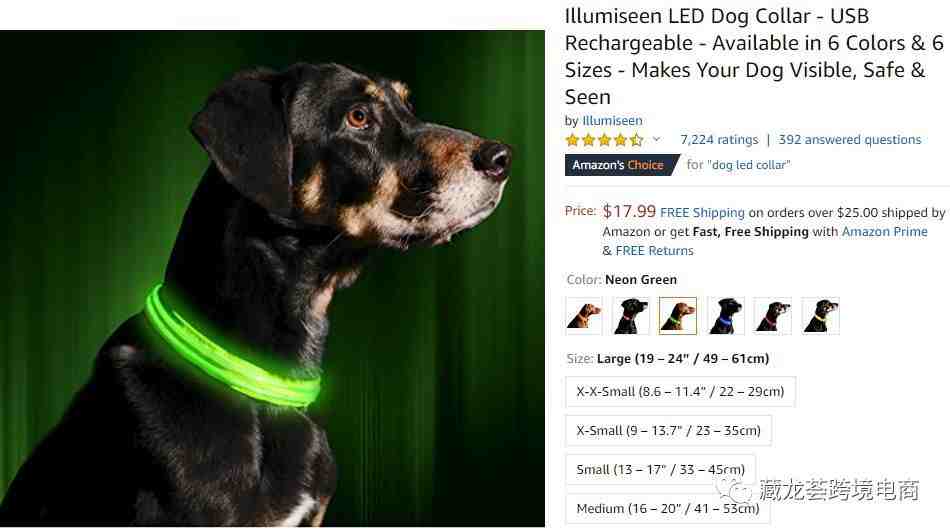Open the 7,224 ratings link
The image size is (950, 531).
tap(719, 140)
